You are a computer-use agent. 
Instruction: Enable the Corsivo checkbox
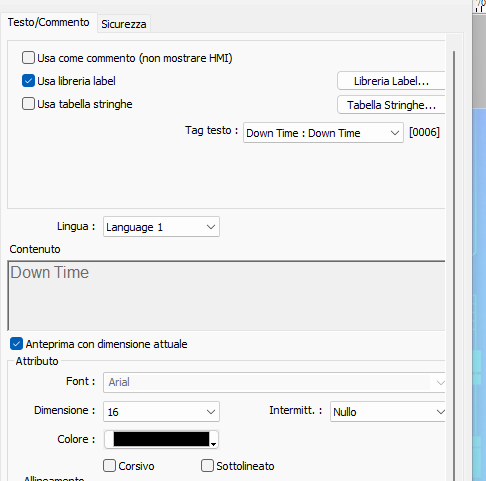click(109, 466)
